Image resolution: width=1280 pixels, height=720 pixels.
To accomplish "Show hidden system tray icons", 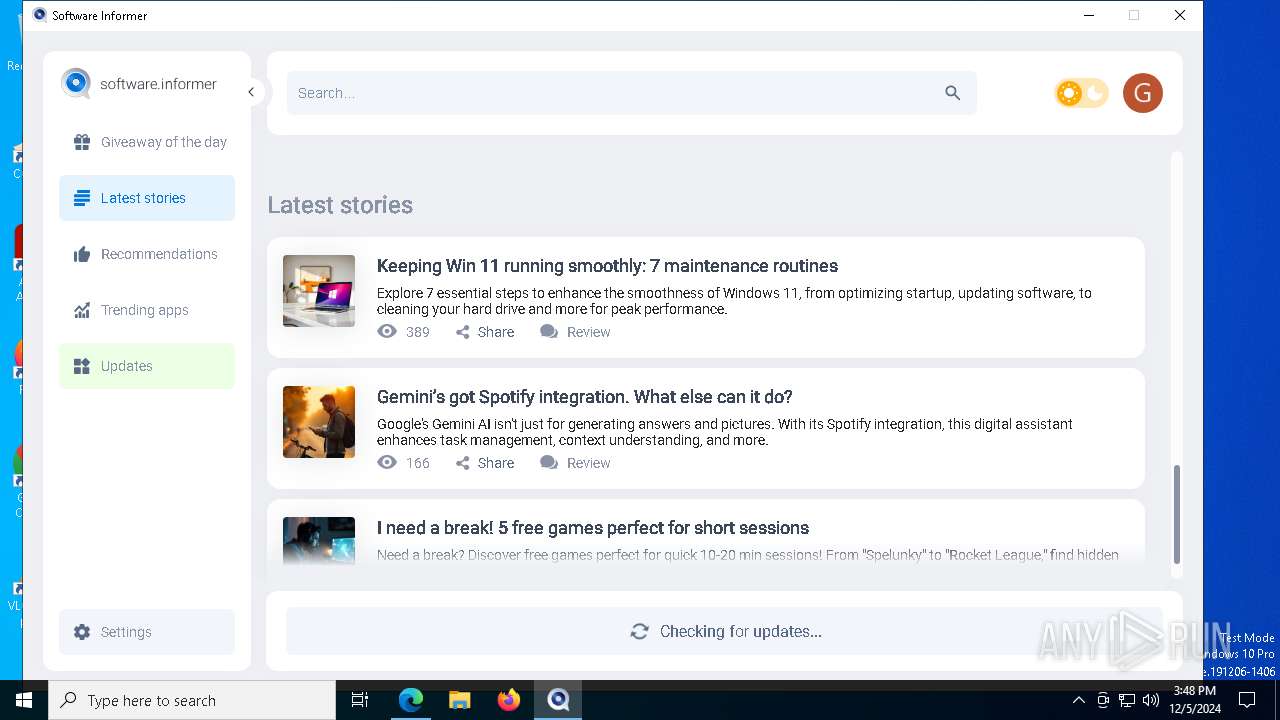I will coord(1078,700).
